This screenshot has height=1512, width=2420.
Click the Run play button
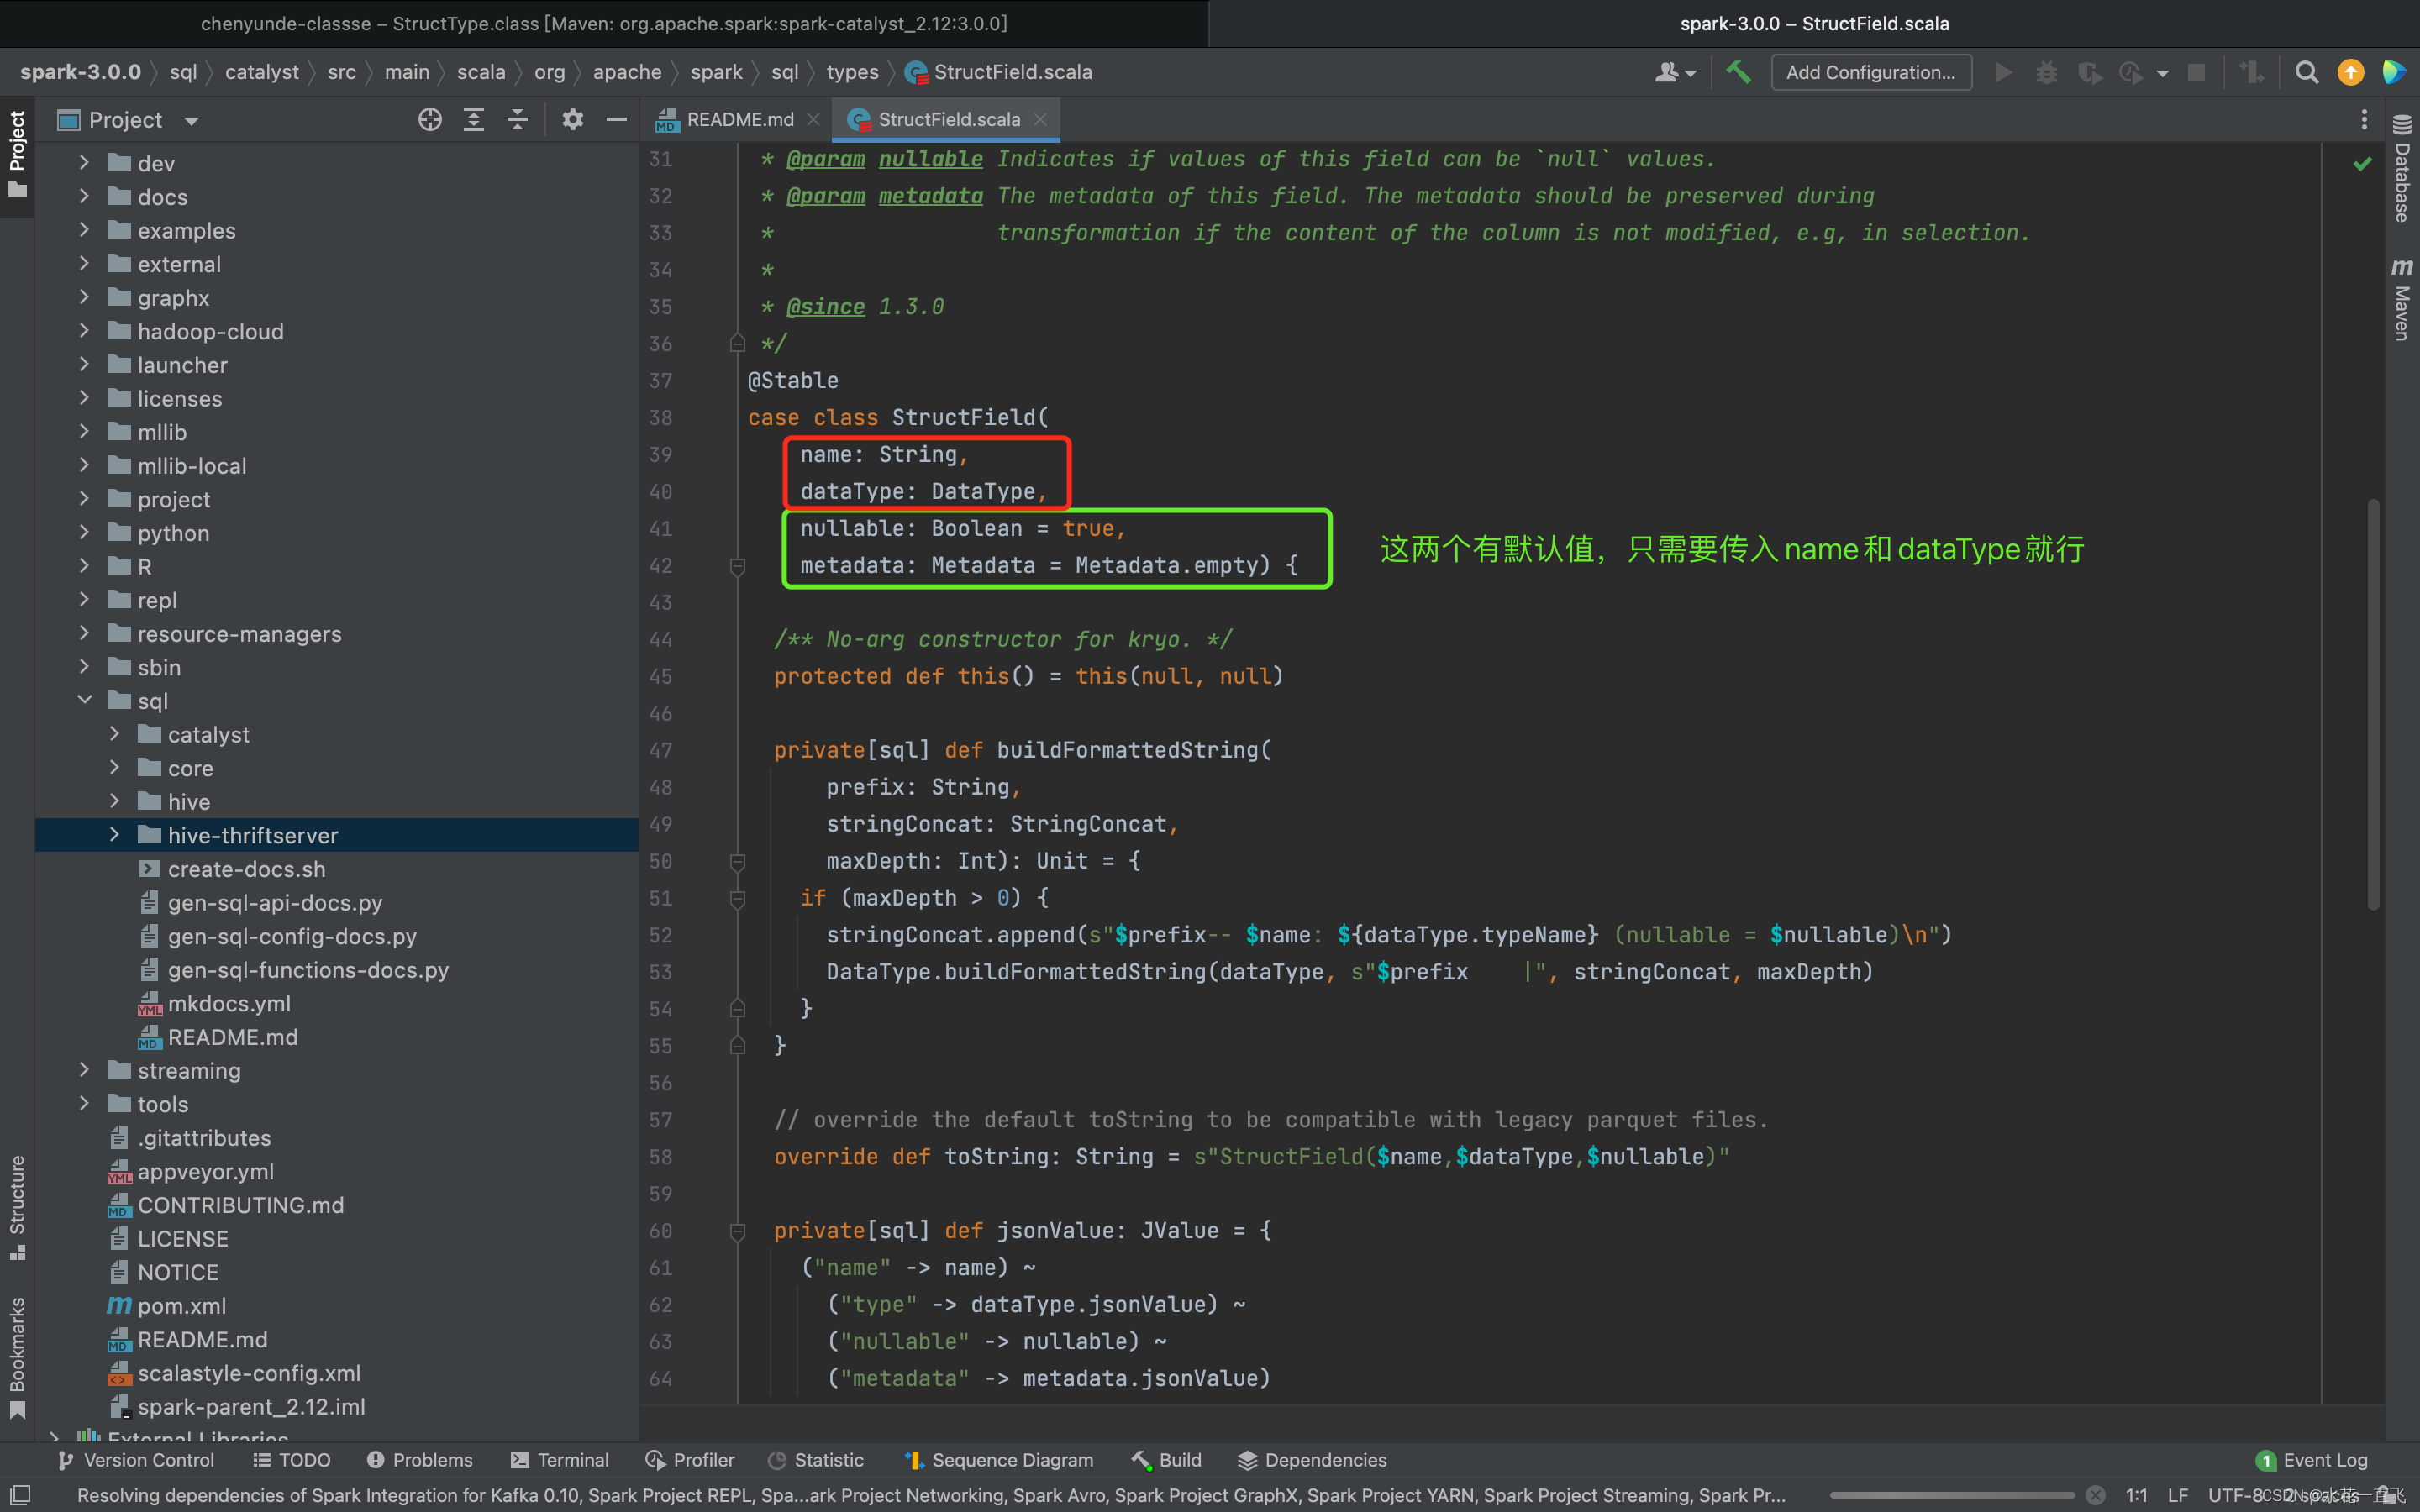tap(2003, 72)
